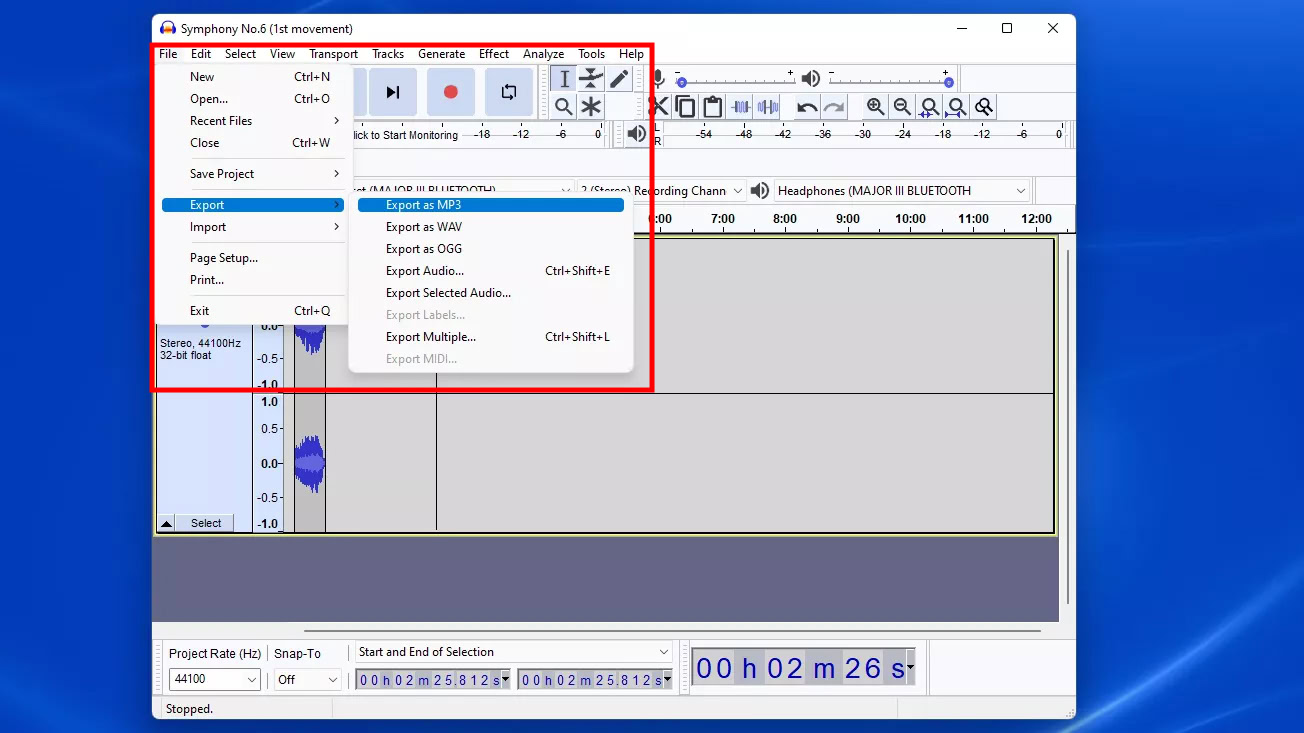Open the Project Rate dropdown
This screenshot has height=733, width=1304.
coord(215,680)
